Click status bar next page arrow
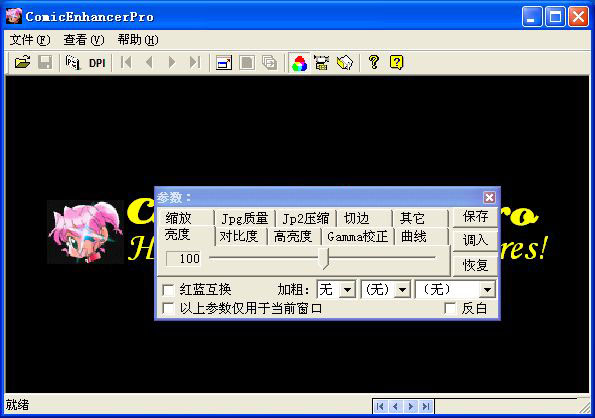Viewport: 595px width, 418px height. 411,407
